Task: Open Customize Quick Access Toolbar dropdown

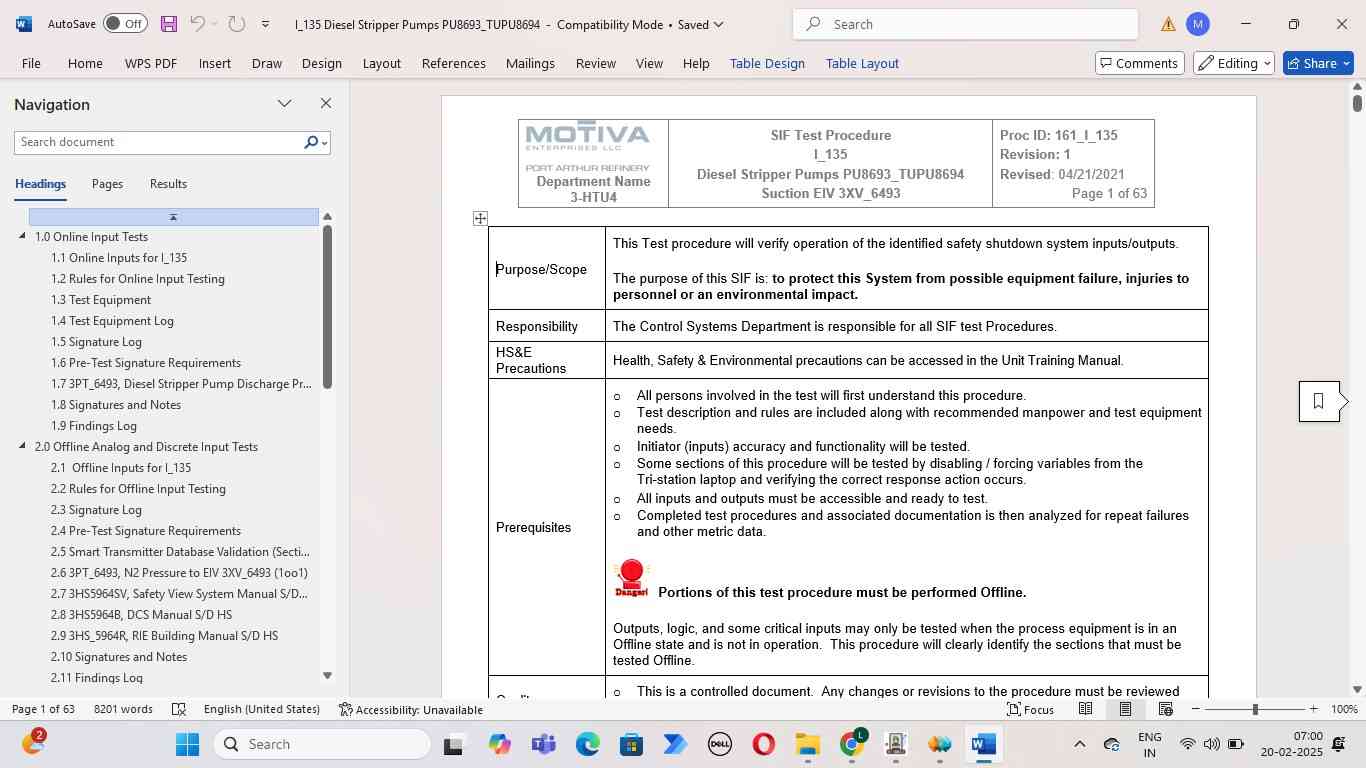Action: [x=265, y=24]
